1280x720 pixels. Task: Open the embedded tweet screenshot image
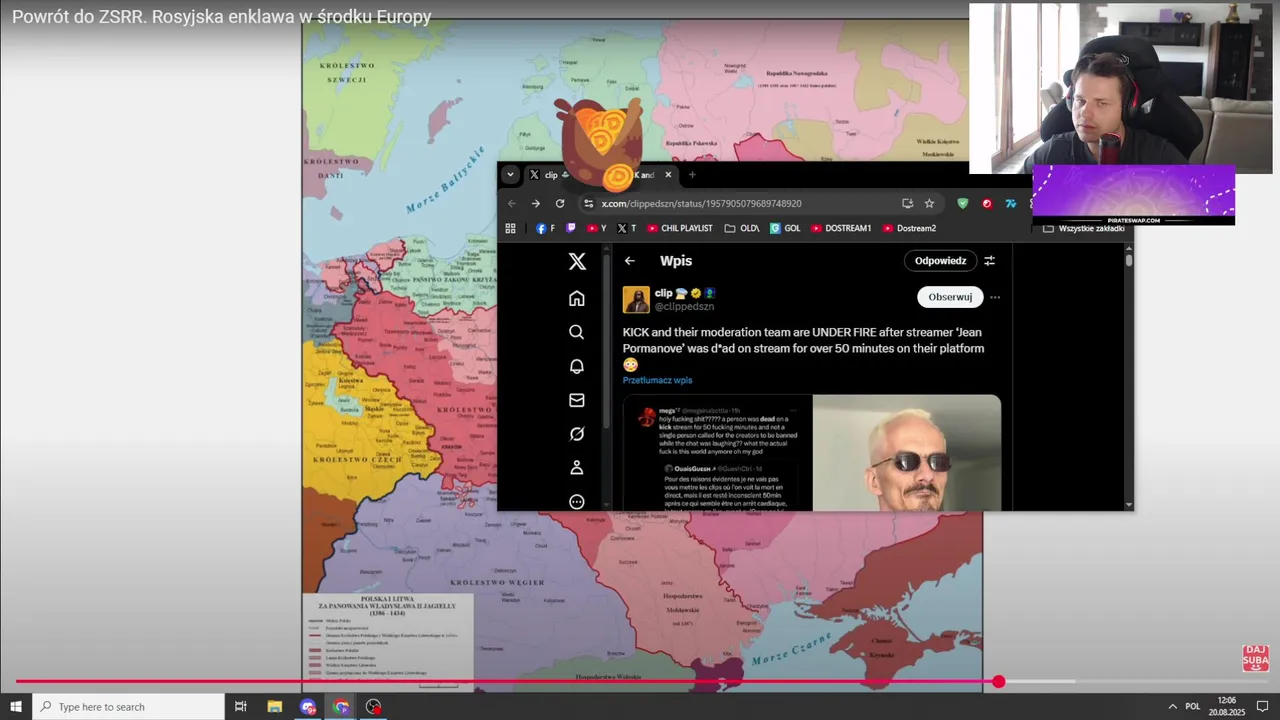pos(717,453)
